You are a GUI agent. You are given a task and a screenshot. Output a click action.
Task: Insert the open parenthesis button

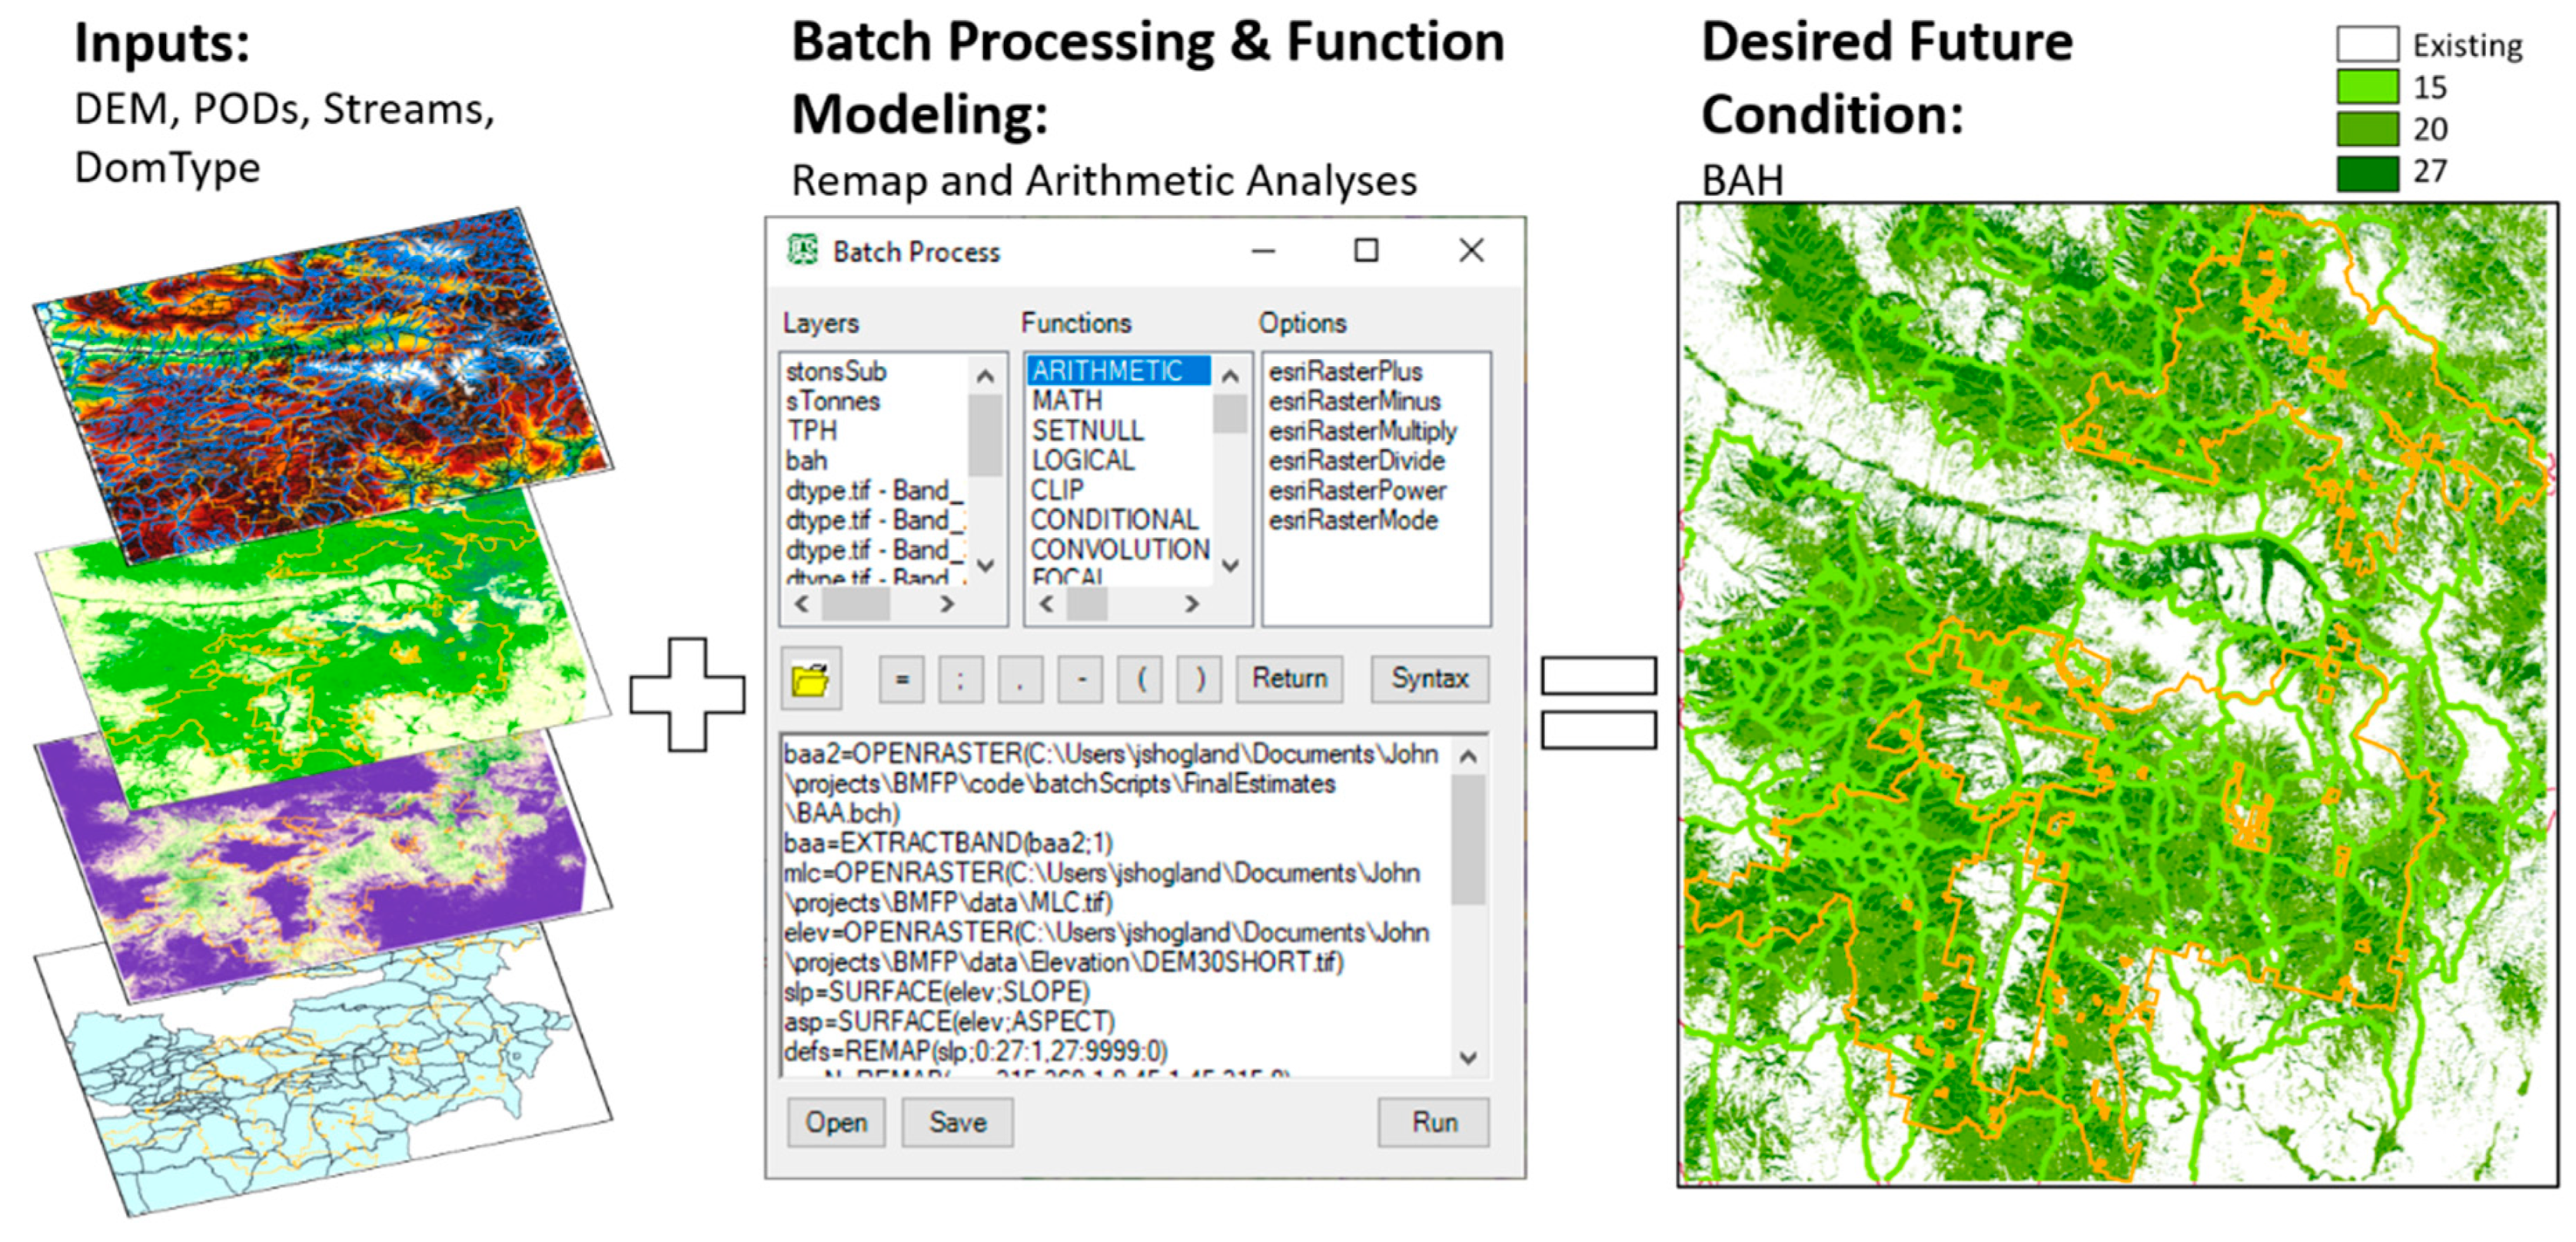click(1141, 680)
